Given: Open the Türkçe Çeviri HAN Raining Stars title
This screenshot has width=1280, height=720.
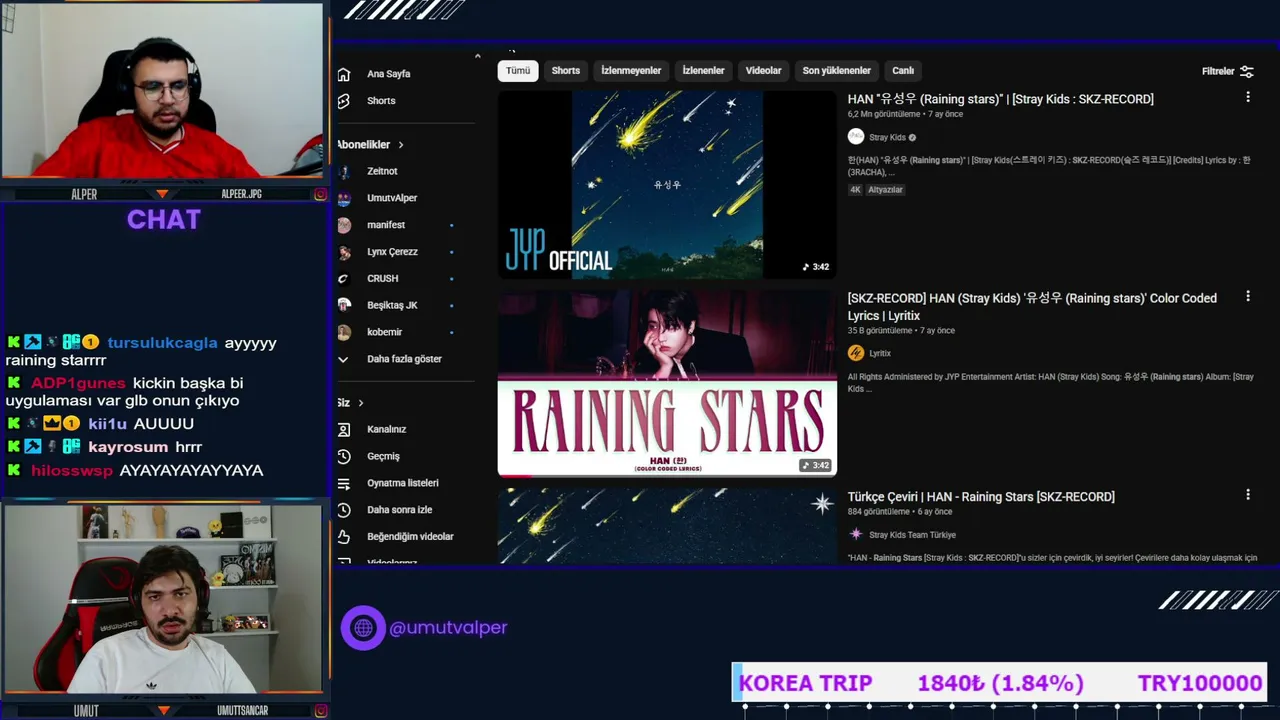Looking at the screenshot, I should pyautogui.click(x=981, y=497).
